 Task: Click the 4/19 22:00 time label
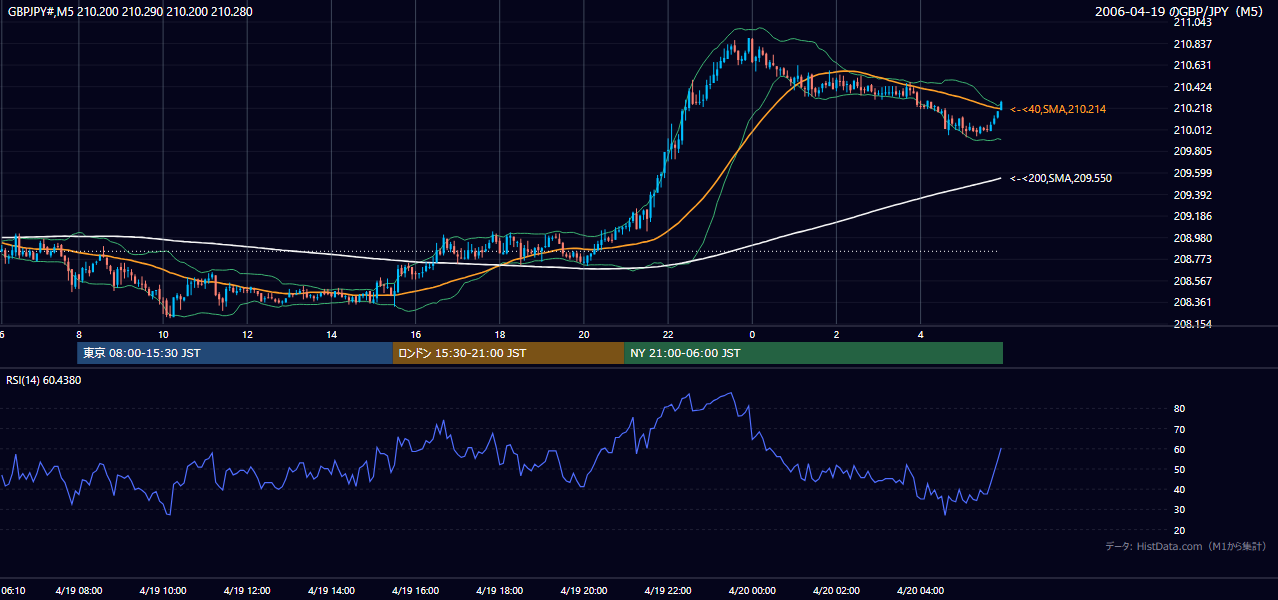click(667, 591)
